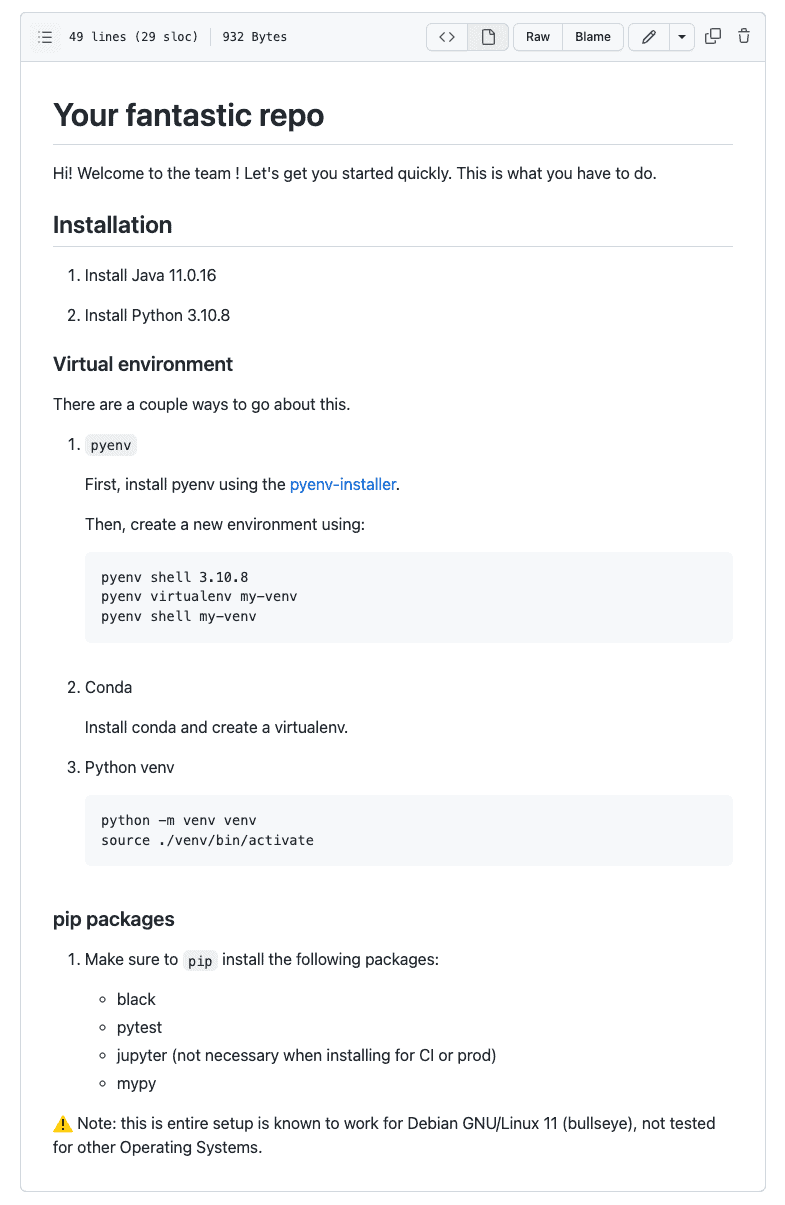The width and height of the screenshot is (785, 1205).
Task: Click 'pyenv shell 3.10.8' code line
Action: click(x=175, y=577)
